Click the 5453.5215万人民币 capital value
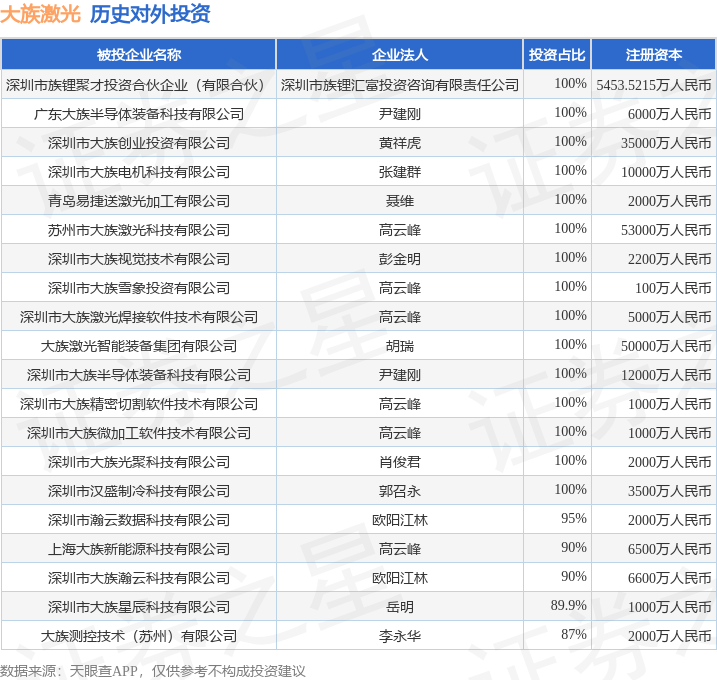717x680 pixels. click(653, 85)
